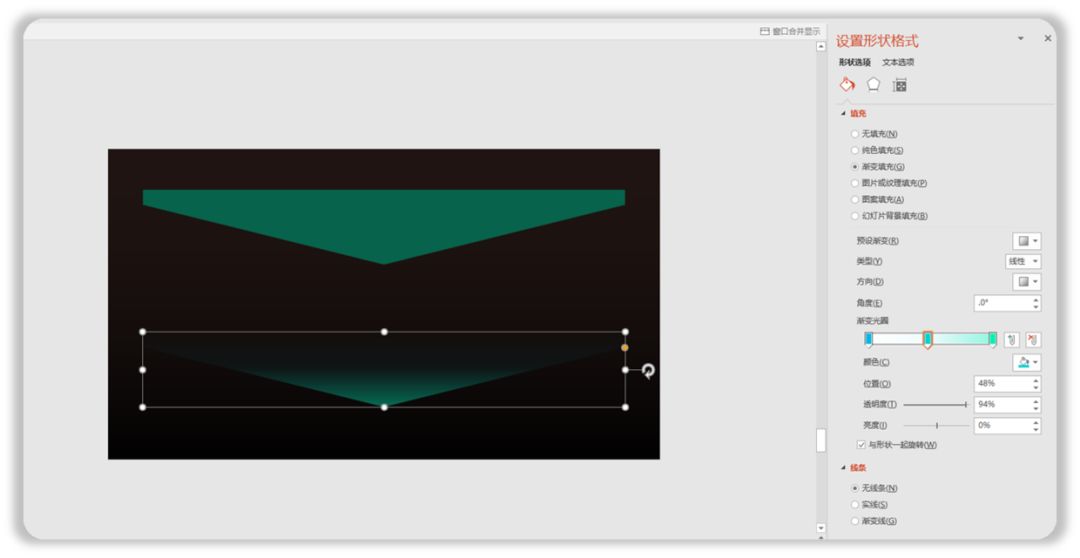Screen dimensions: 1080x558
Task: Click the 透明度 transparency slider
Action: click(x=935, y=405)
